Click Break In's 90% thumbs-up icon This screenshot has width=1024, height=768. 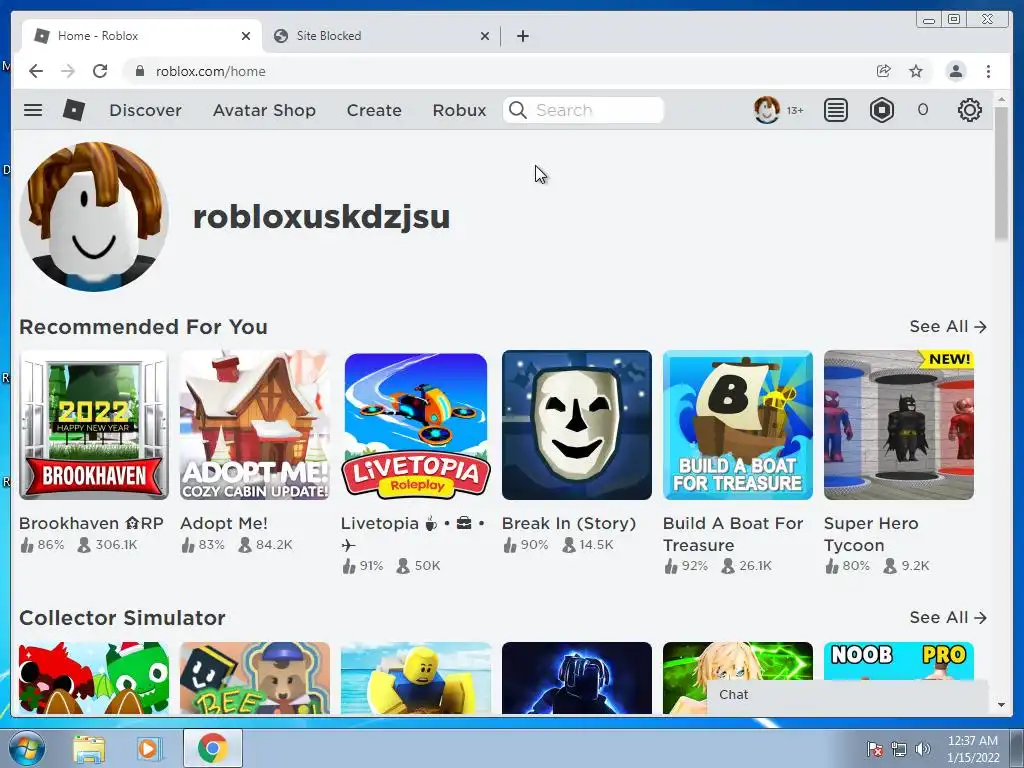510,545
